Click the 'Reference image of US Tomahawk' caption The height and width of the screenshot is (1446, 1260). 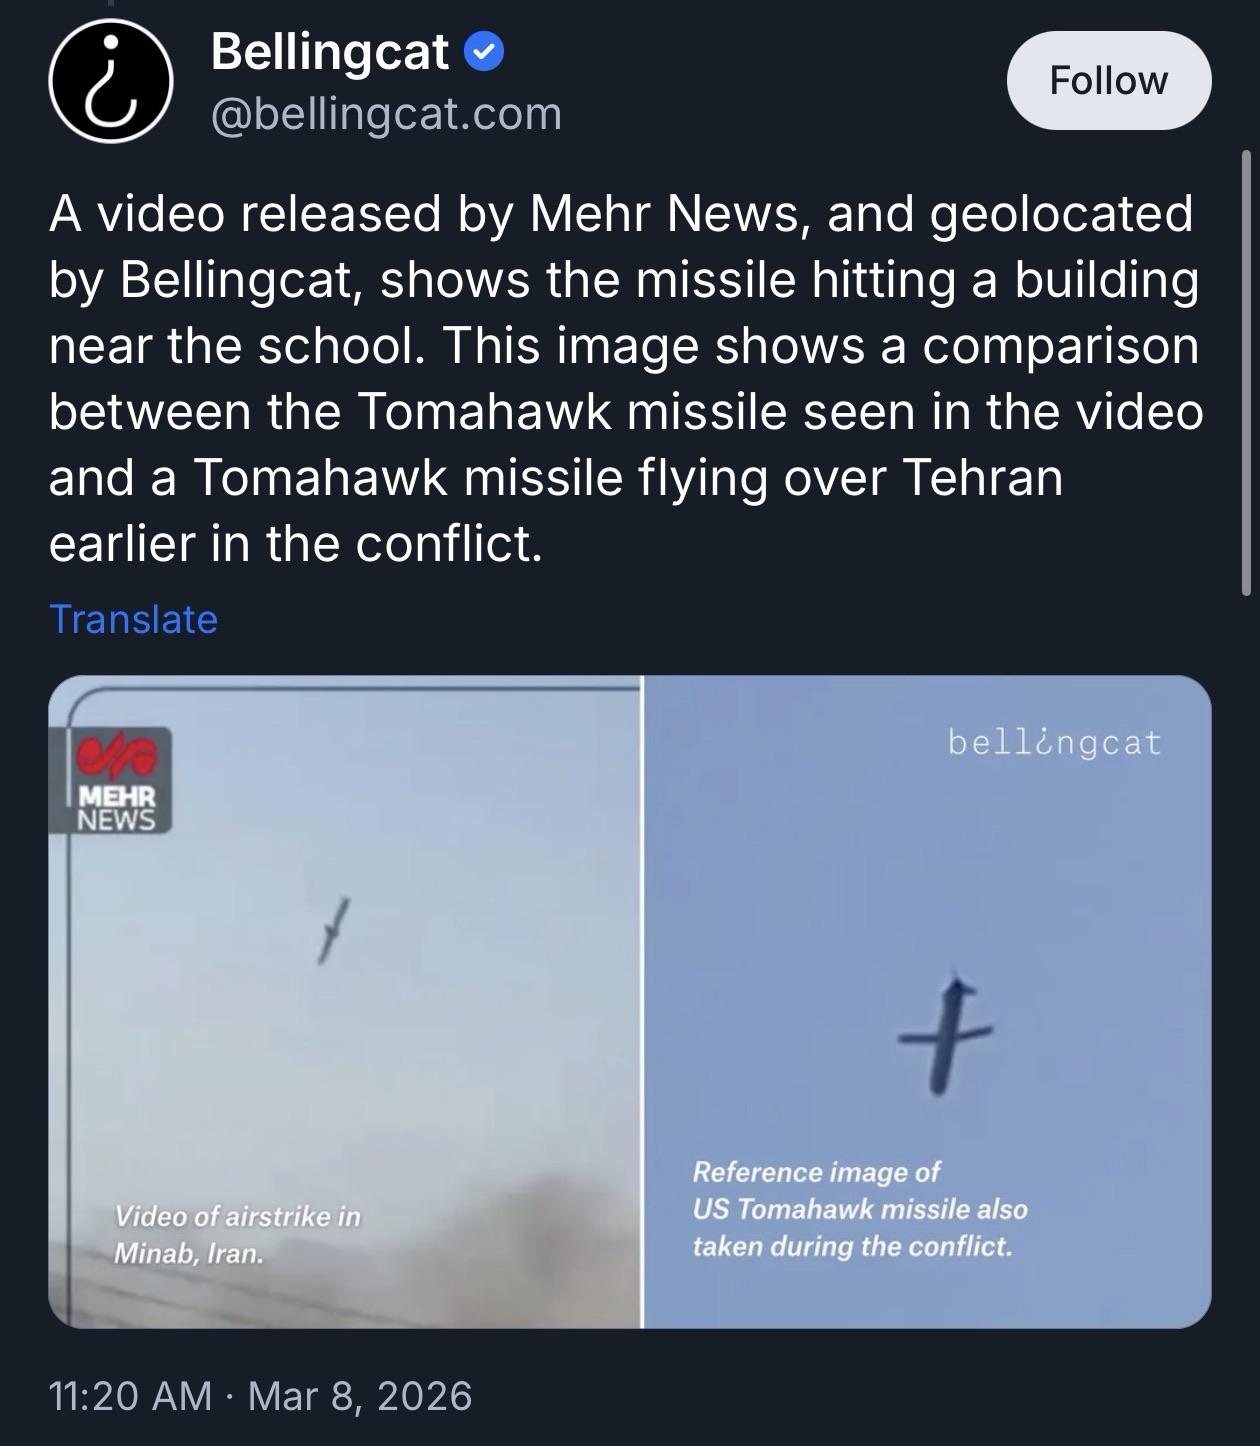click(x=860, y=1209)
